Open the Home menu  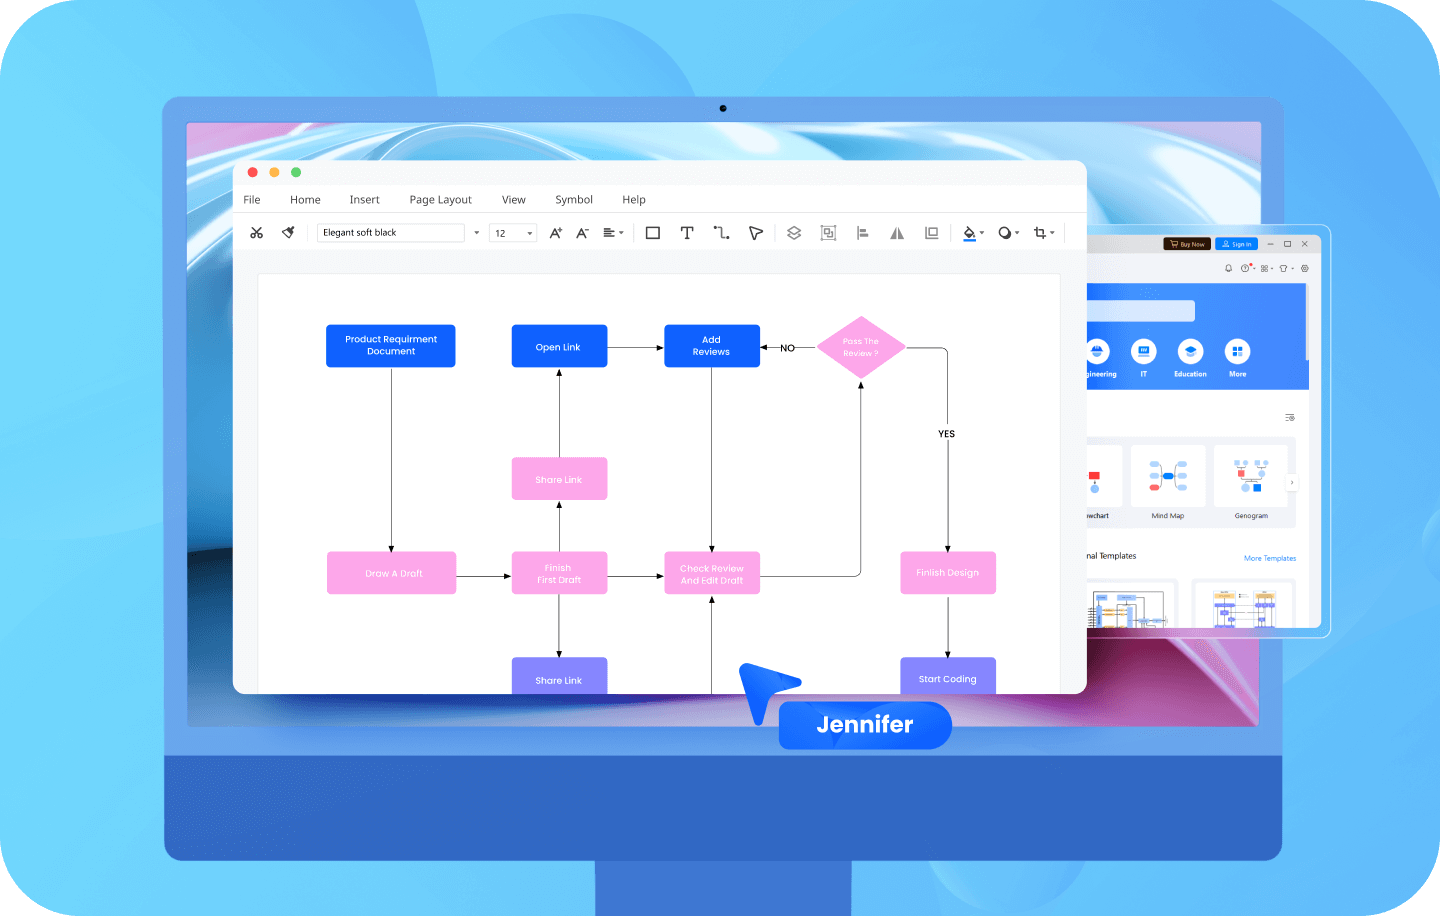[x=305, y=200]
